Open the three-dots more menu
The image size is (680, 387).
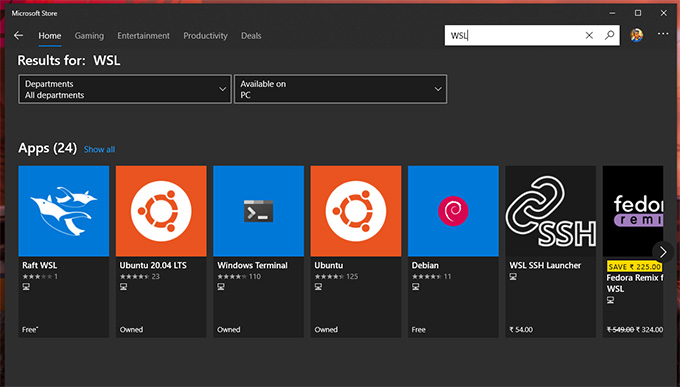[663, 34]
